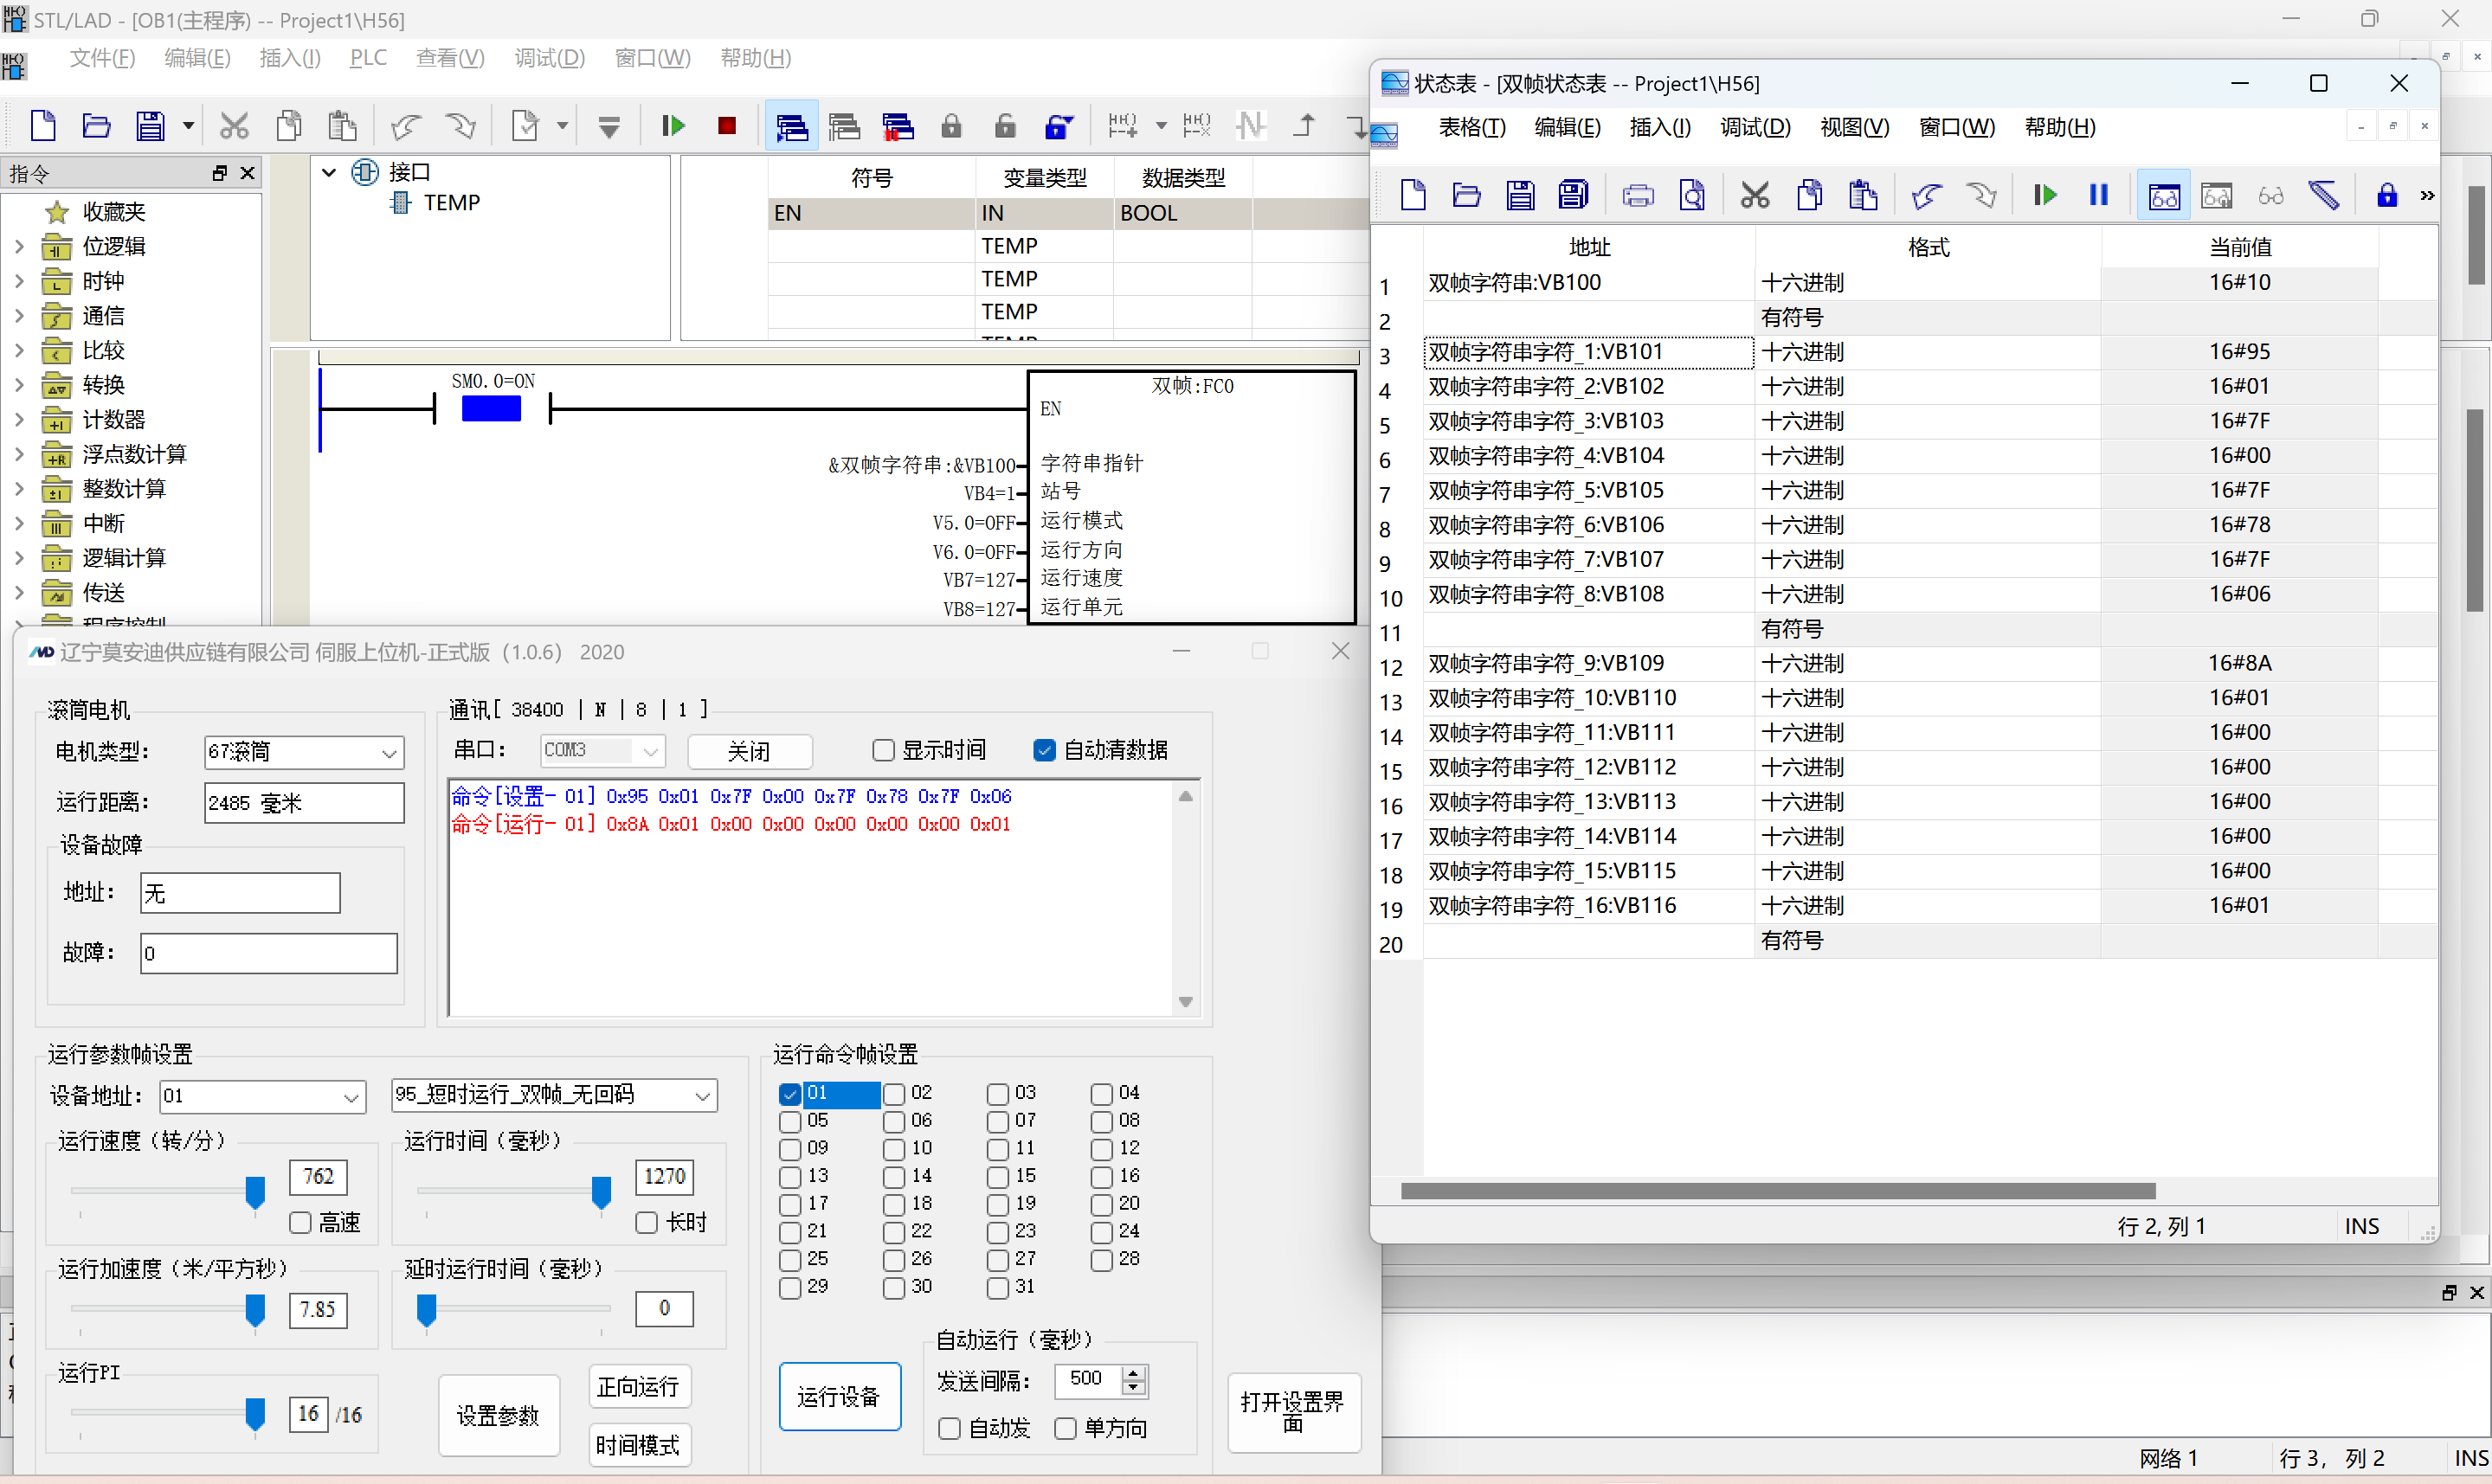Screen dimensions: 2492x1484
Task: Click the locked padlock icon in STL/LAD toolbar
Action: click(x=951, y=126)
